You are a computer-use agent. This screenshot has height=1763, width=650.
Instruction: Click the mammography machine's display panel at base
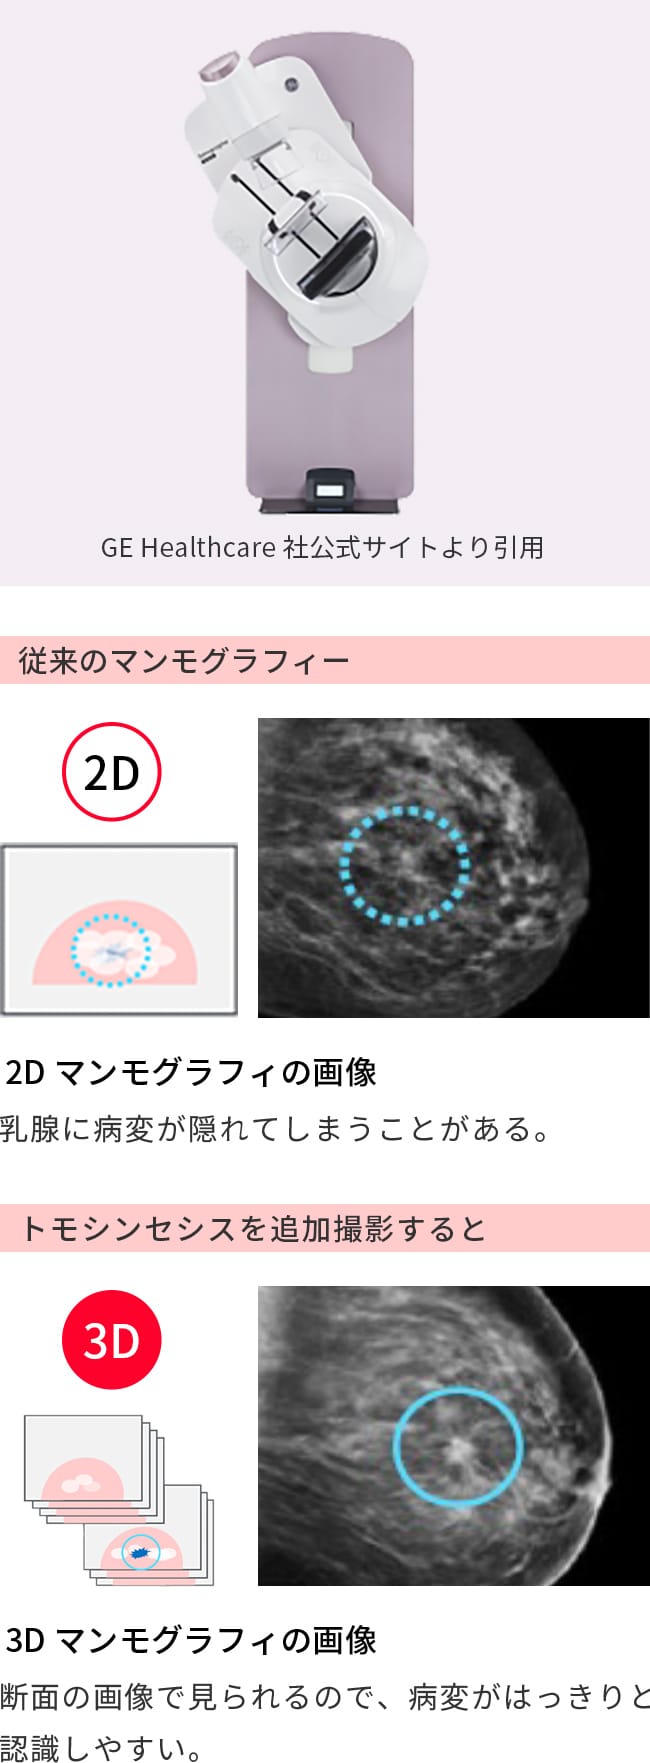[332, 489]
